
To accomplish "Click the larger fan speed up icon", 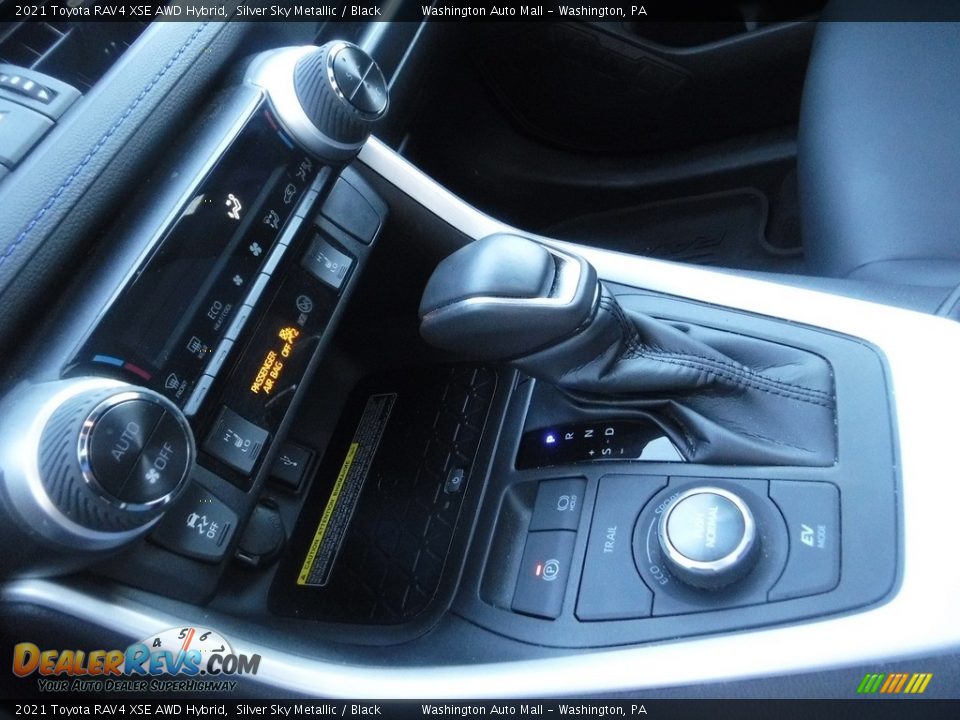I will click(255, 248).
